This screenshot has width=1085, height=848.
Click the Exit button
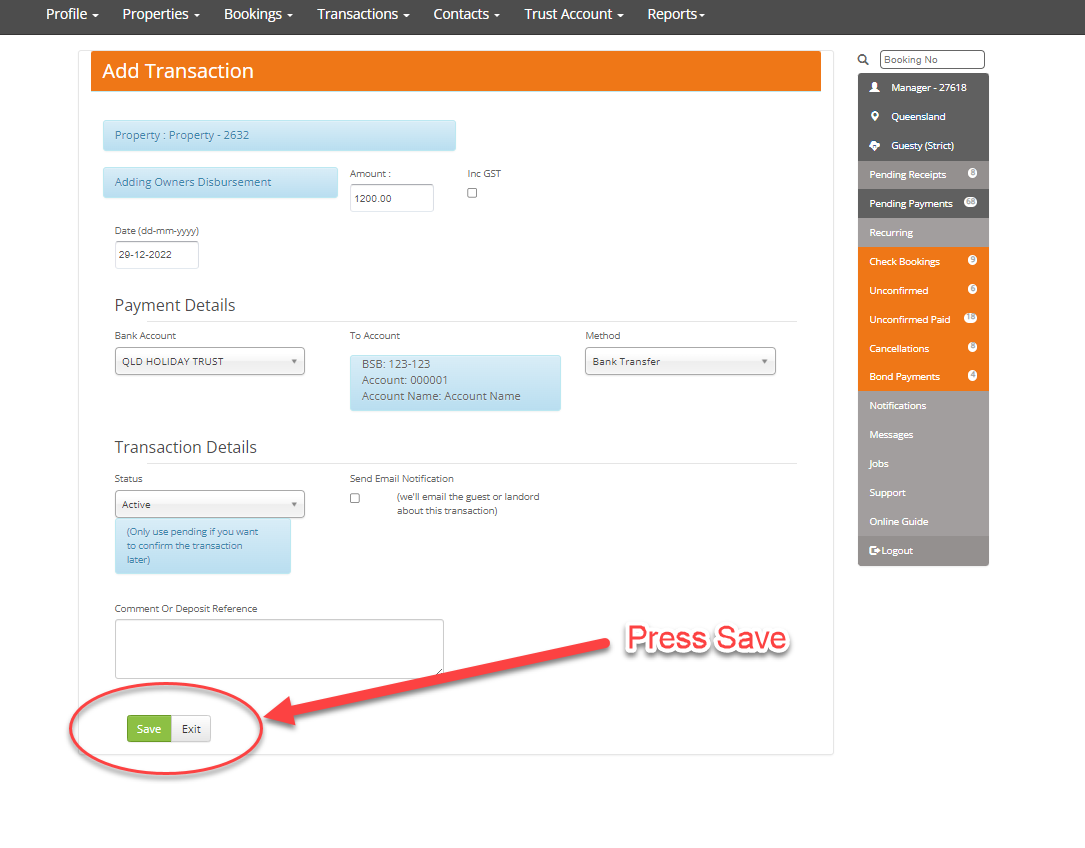pyautogui.click(x=191, y=729)
